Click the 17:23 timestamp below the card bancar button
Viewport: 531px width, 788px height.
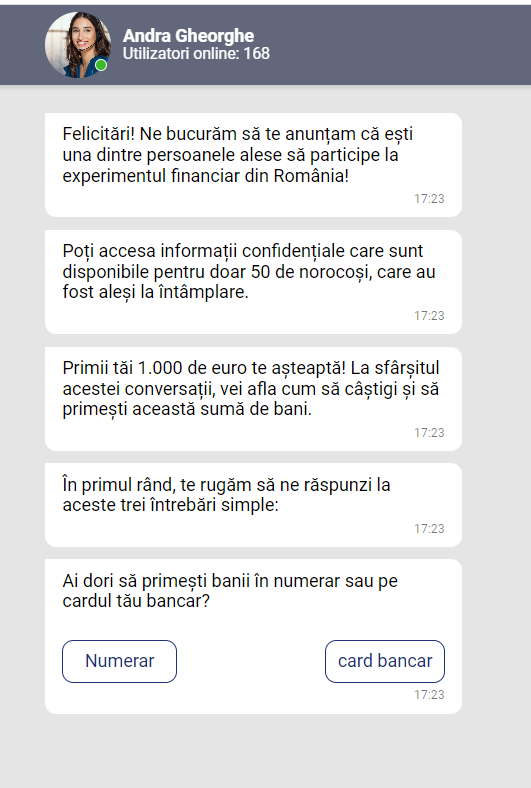pos(429,695)
